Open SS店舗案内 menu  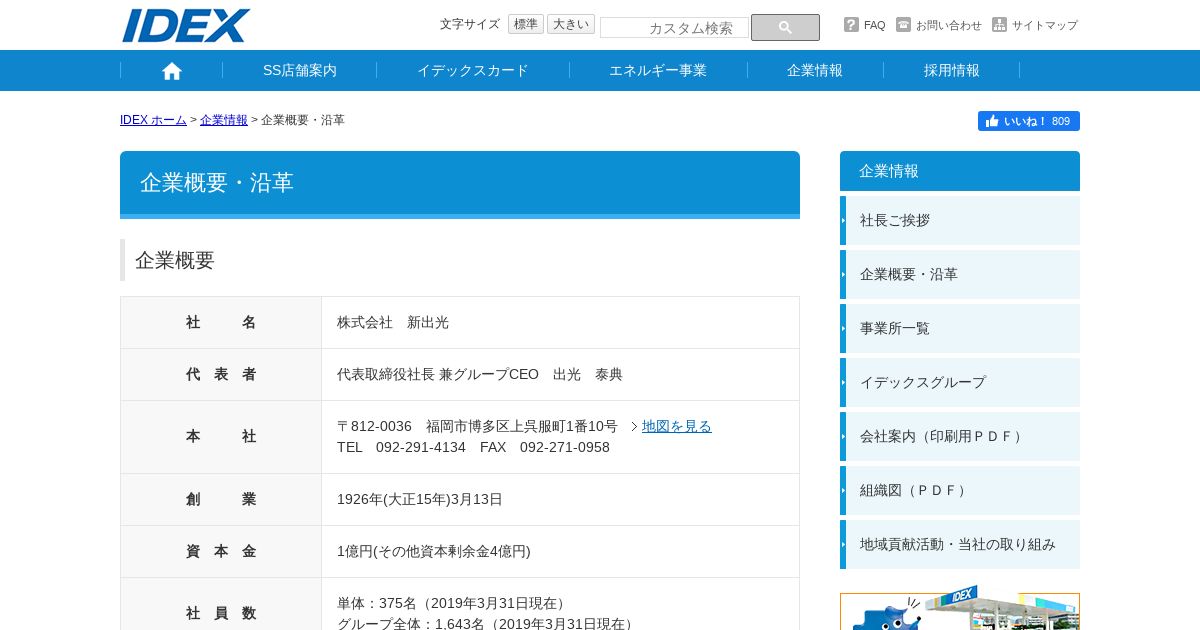300,70
